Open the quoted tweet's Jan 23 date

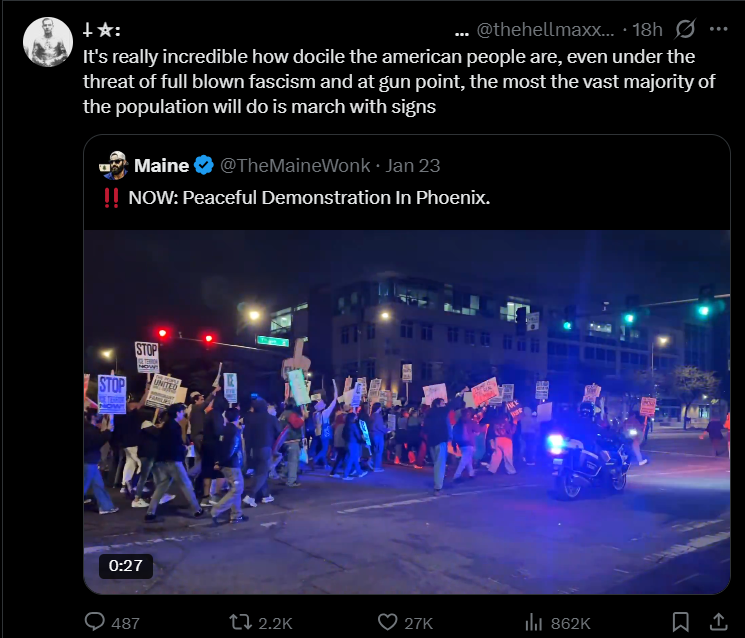(x=412, y=166)
